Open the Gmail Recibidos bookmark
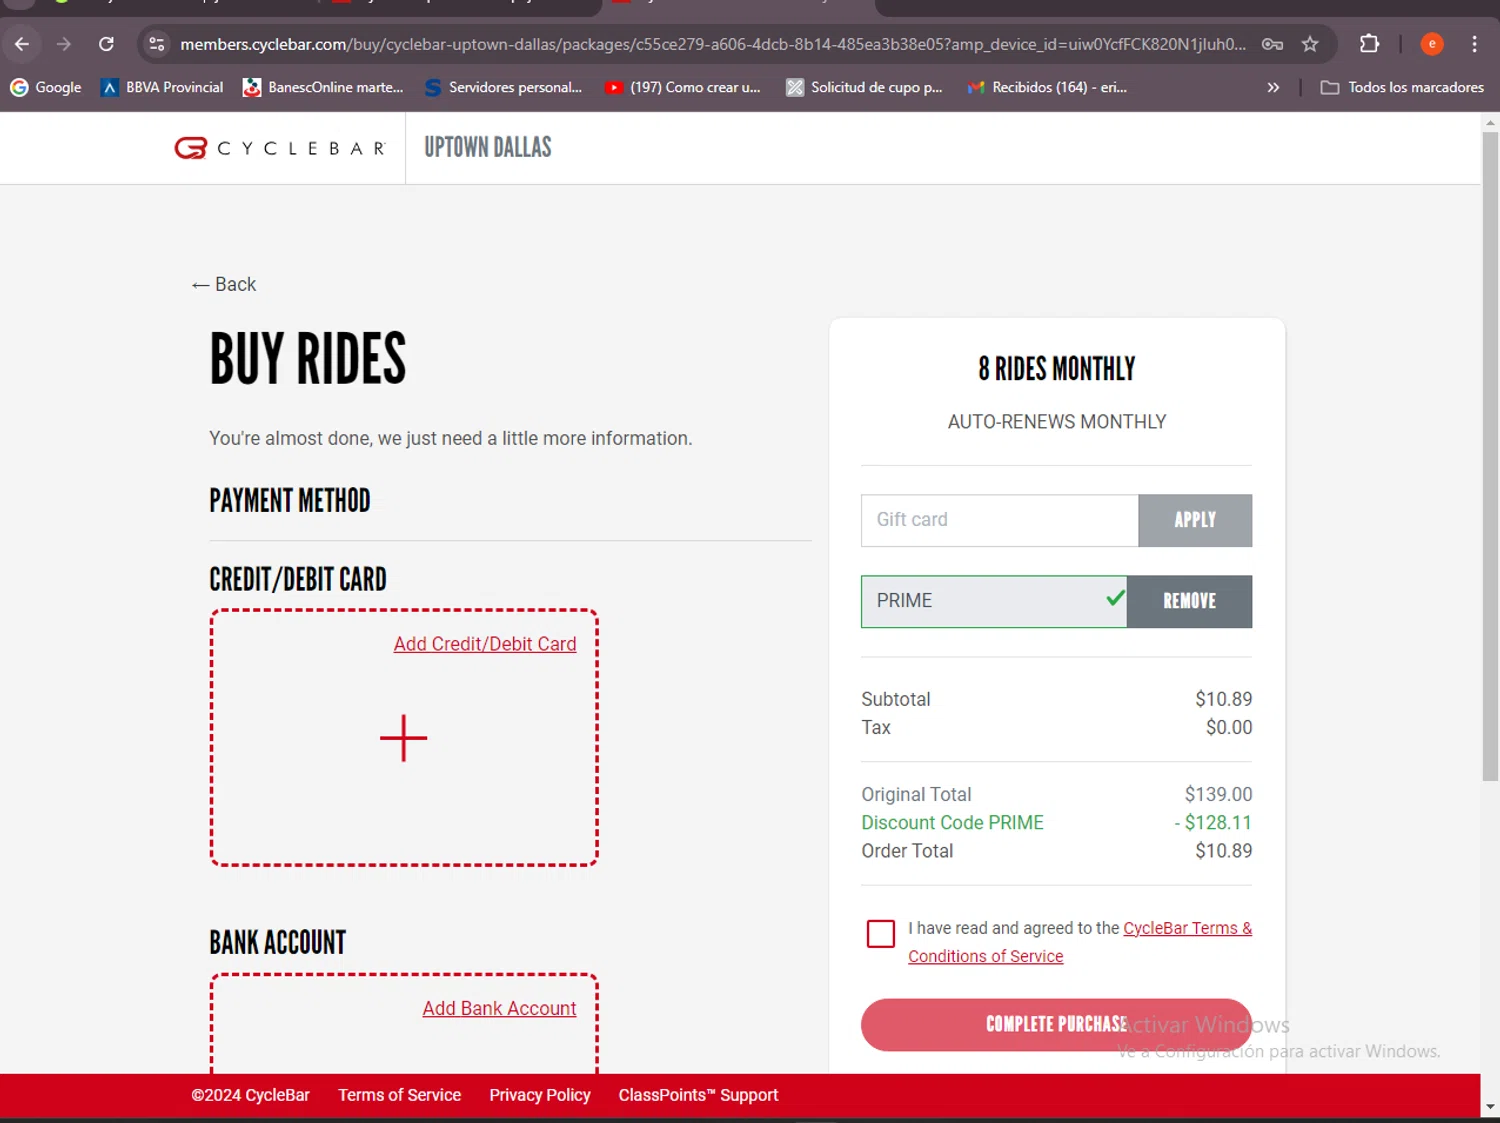This screenshot has width=1500, height=1123. [1047, 87]
